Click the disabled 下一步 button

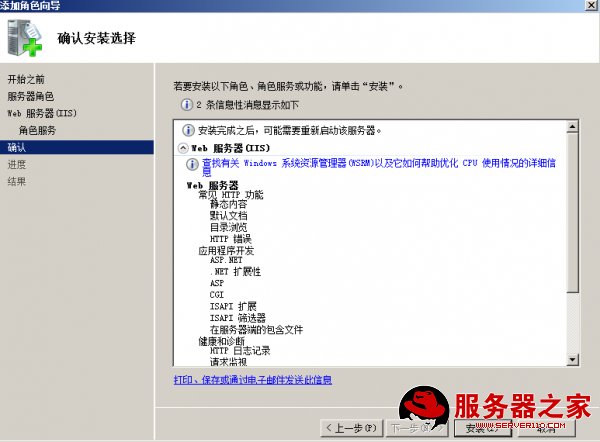[x=417, y=428]
